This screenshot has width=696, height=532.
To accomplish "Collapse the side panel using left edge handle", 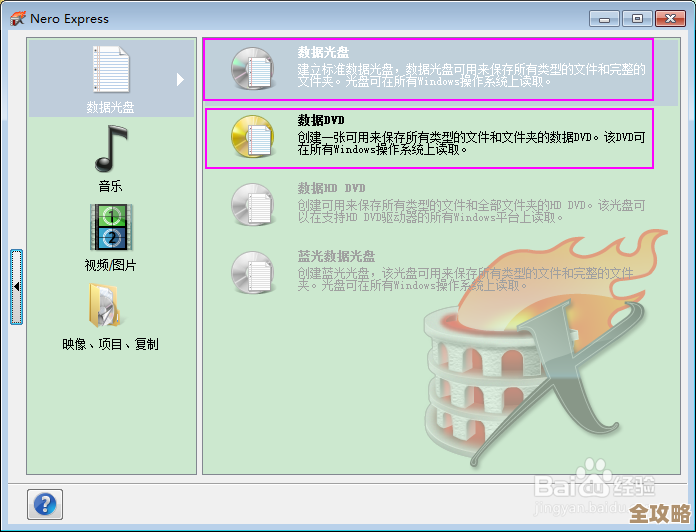I will [x=16, y=287].
